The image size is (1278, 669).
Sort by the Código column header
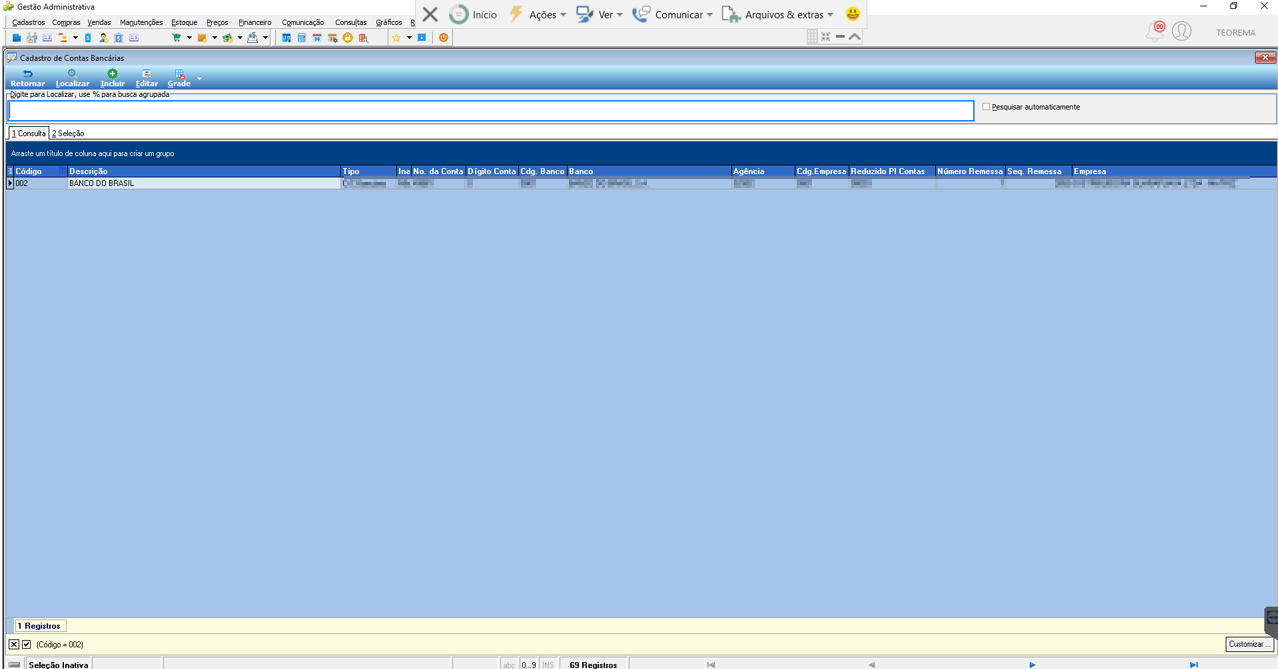click(x=40, y=171)
